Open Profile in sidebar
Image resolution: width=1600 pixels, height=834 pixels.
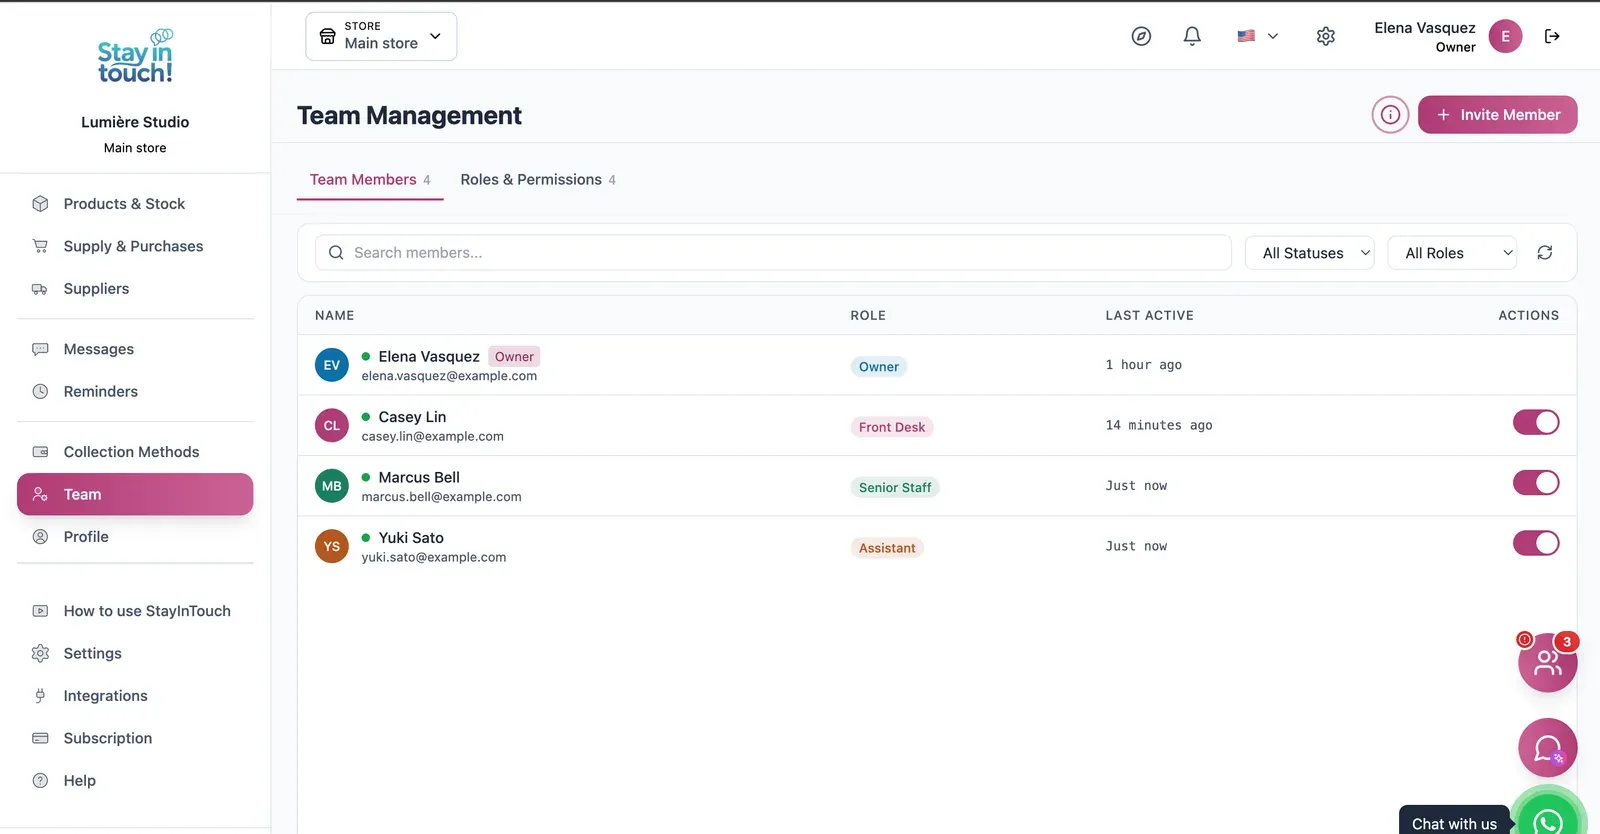(x=135, y=537)
